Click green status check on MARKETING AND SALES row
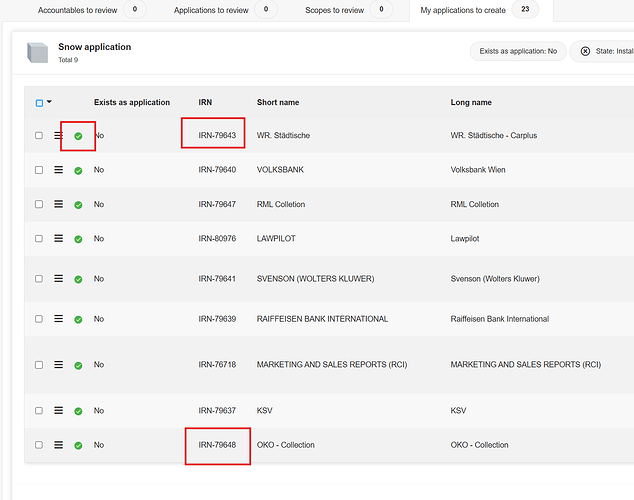 (x=78, y=365)
